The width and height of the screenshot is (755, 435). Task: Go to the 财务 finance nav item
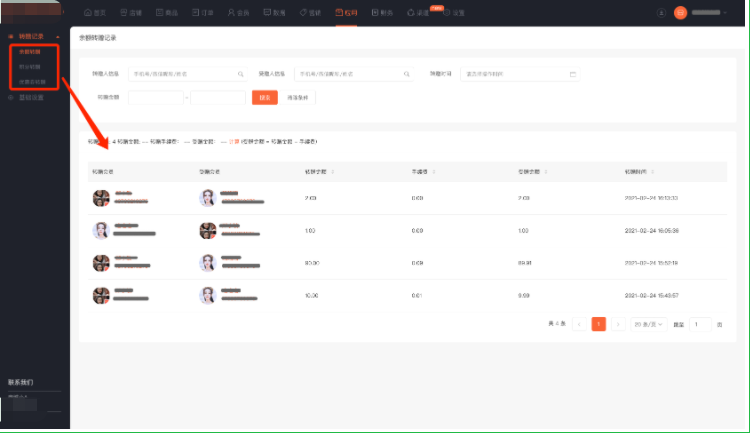point(382,13)
